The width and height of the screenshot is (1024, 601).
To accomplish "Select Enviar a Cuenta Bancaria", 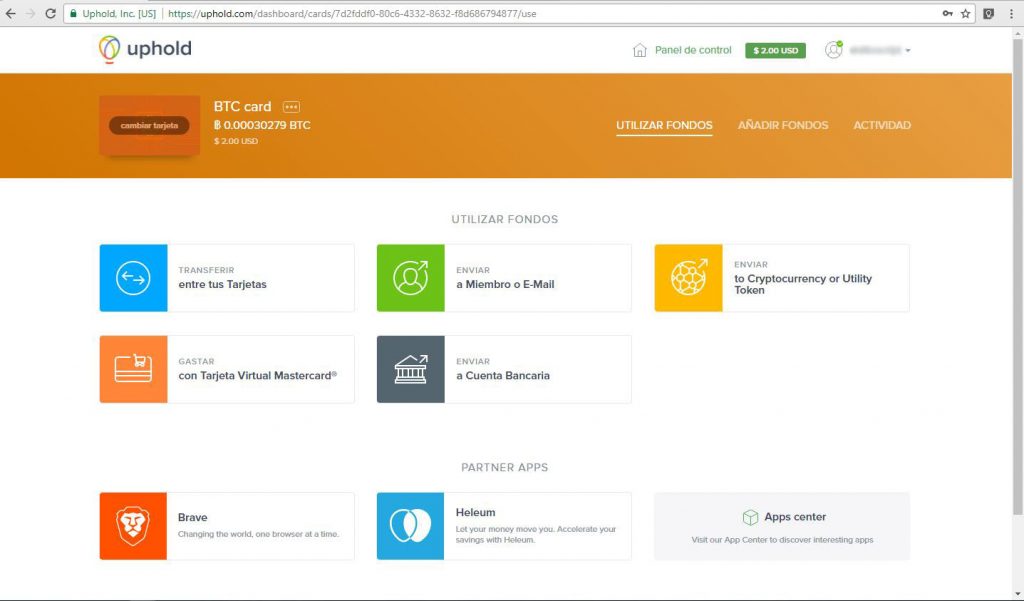I will pyautogui.click(x=503, y=369).
